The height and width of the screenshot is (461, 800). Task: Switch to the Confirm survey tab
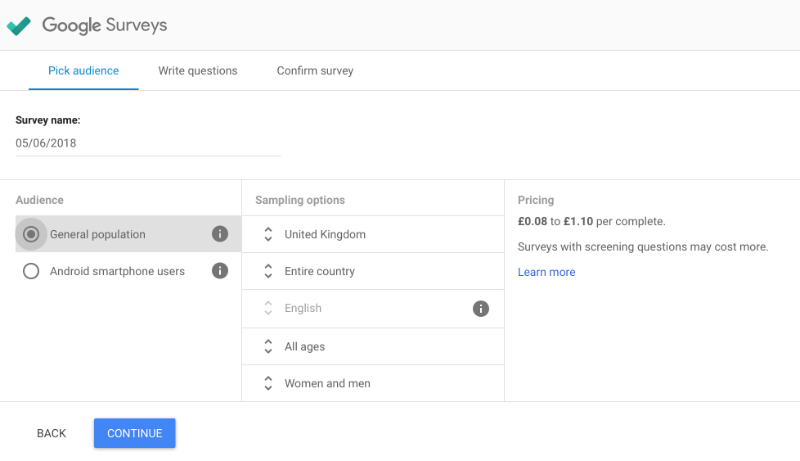coord(315,71)
